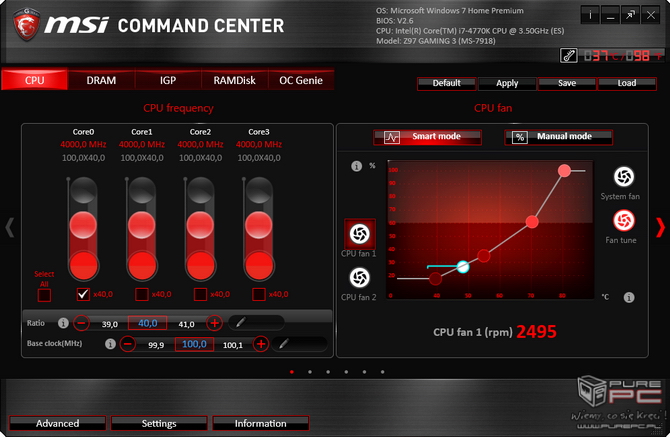Open the System fan icon
Viewport: 670px width, 437px height.
tap(624, 177)
